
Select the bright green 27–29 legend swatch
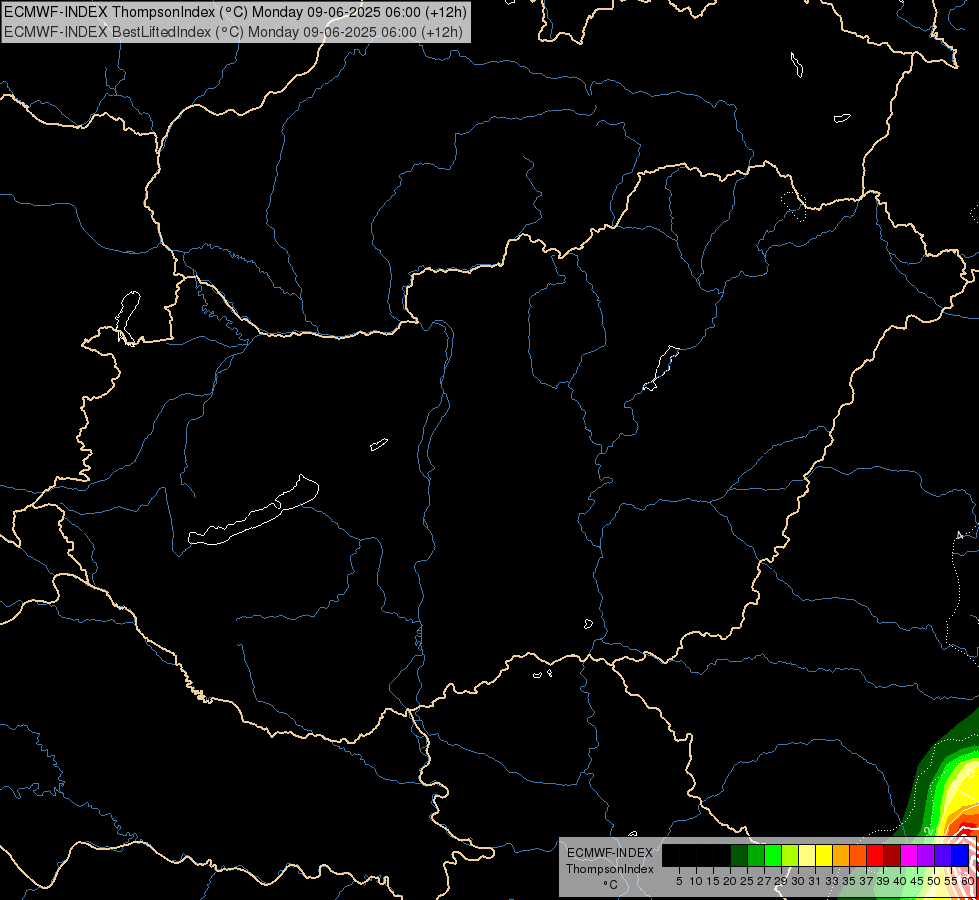[773, 856]
